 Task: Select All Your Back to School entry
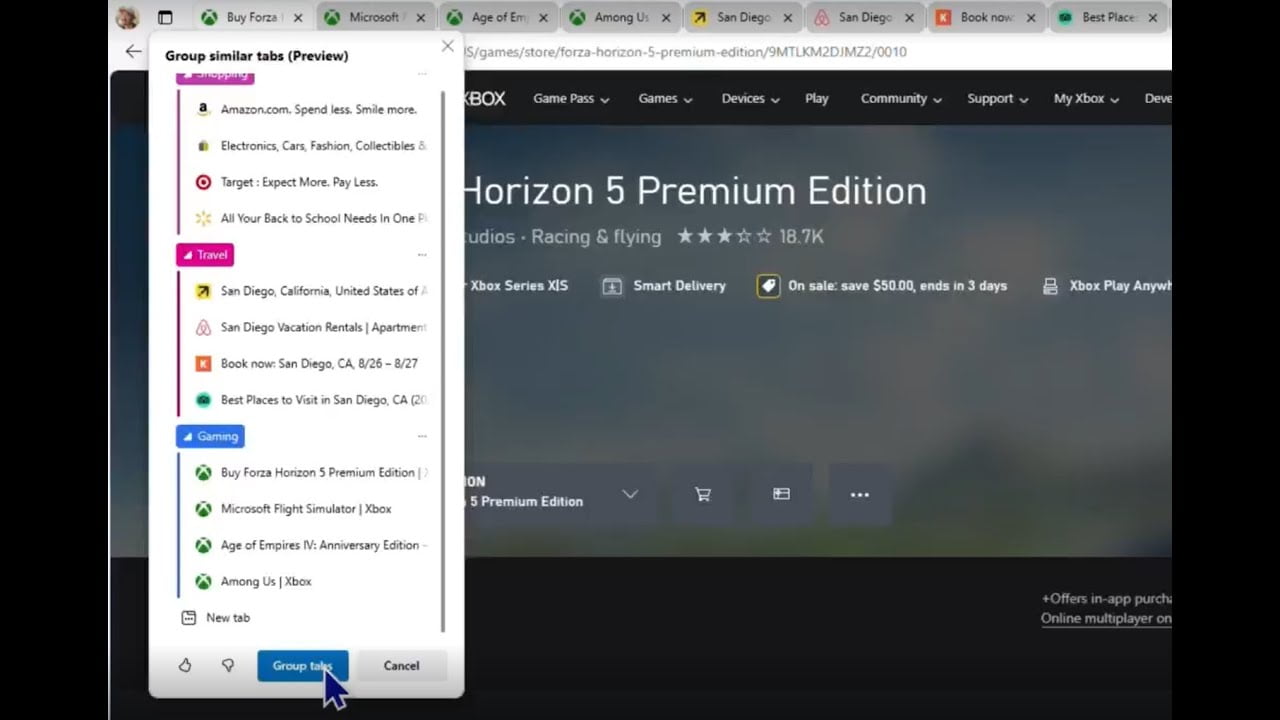[310, 218]
